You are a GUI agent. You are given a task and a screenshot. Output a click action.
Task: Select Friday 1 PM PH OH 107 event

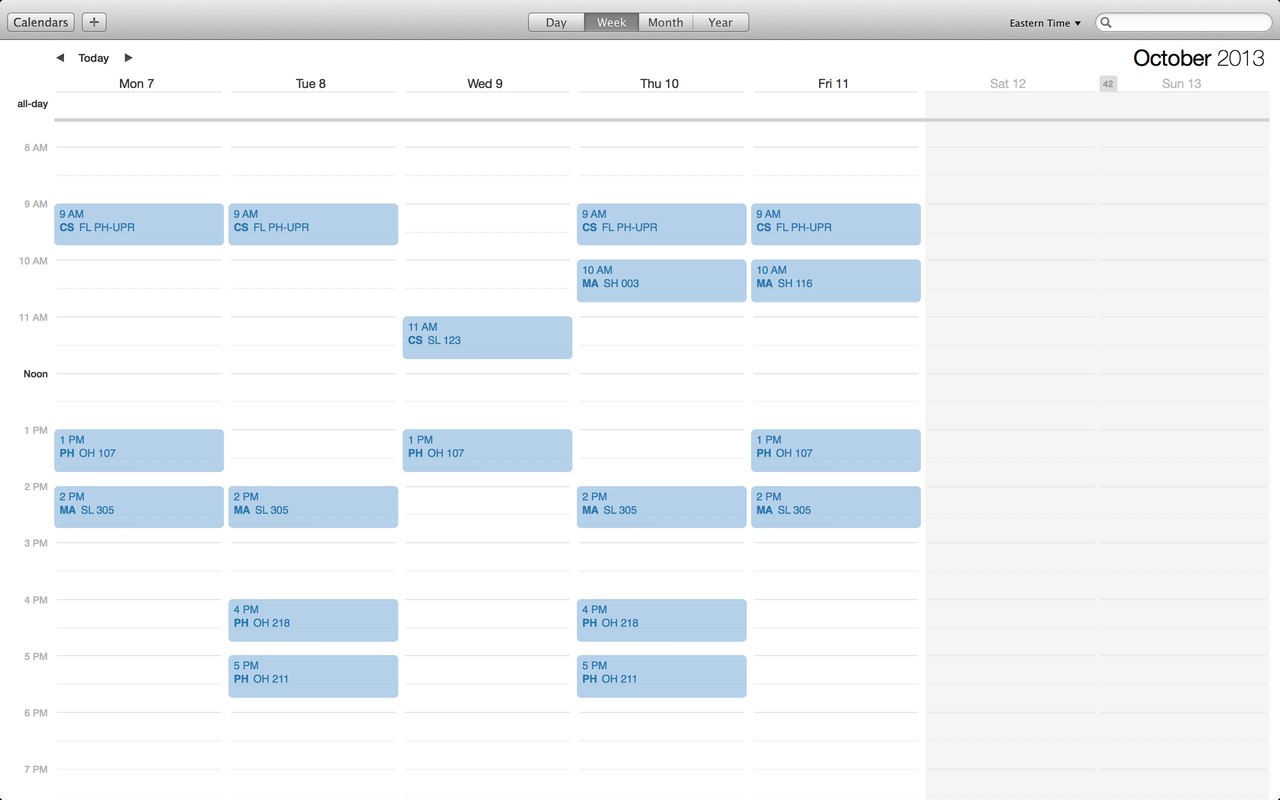(836, 450)
